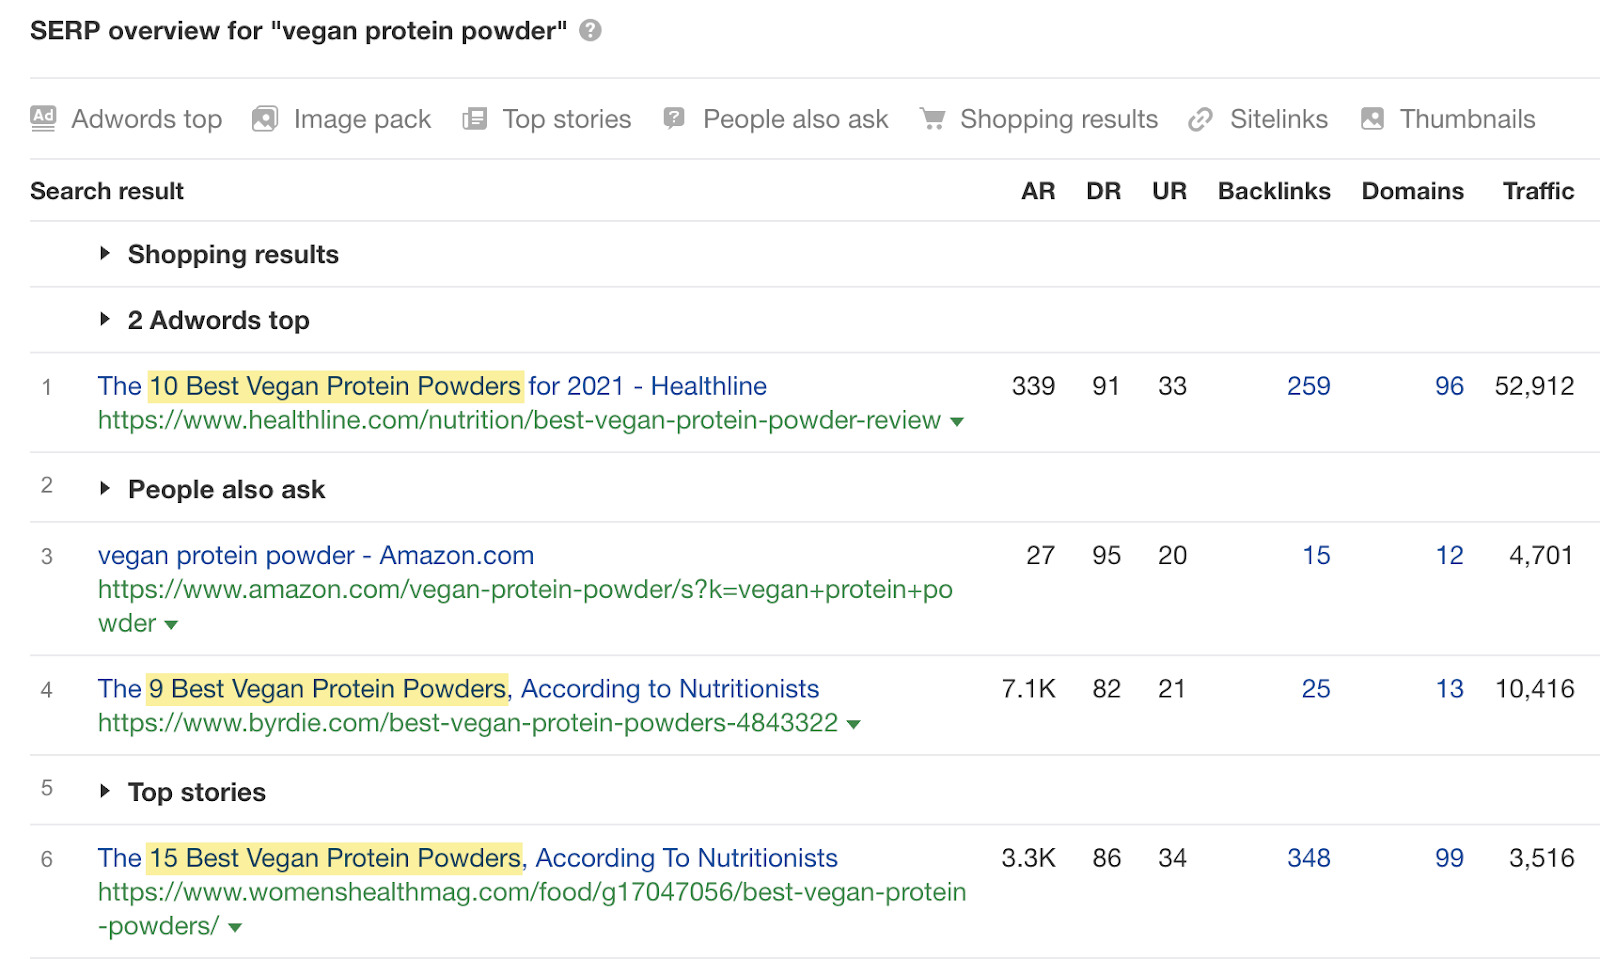Click the help question mark icon beside the title
Image resolution: width=1600 pixels, height=959 pixels.
pyautogui.click(x=591, y=31)
